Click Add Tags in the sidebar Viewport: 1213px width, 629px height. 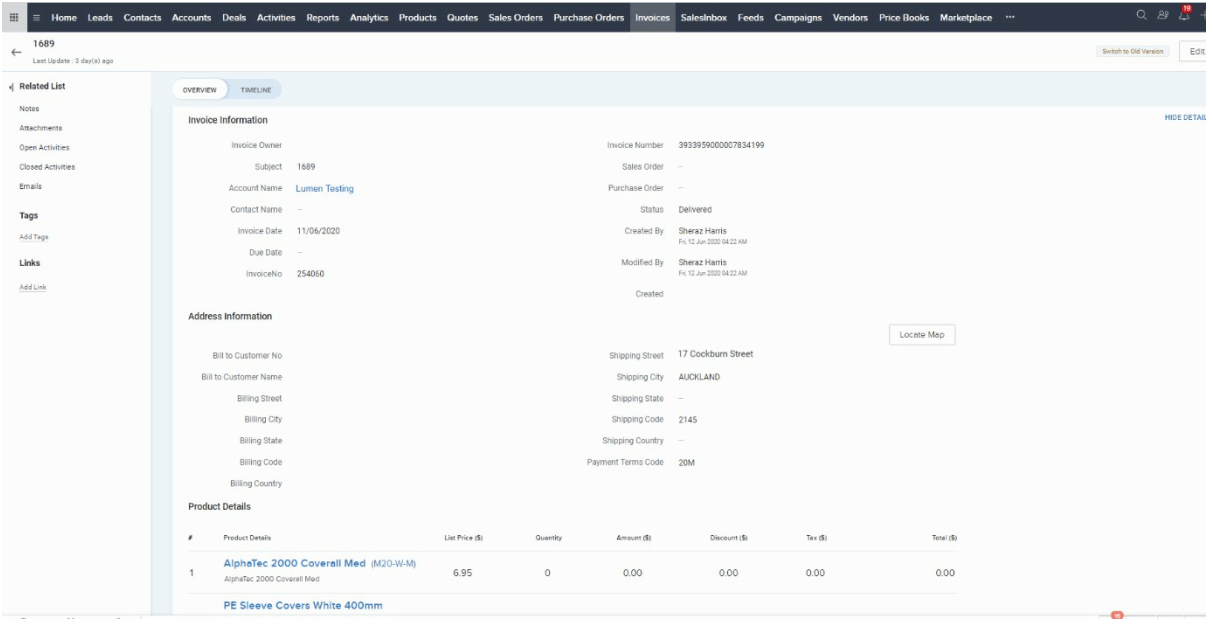pyautogui.click(x=34, y=237)
